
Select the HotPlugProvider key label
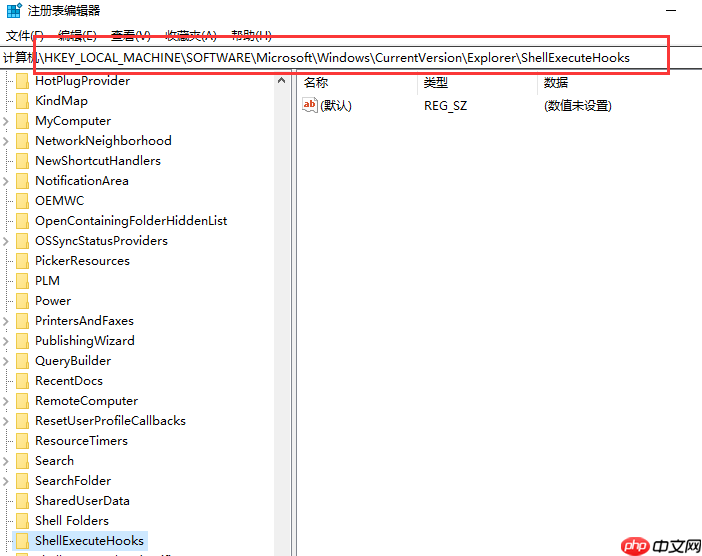(x=82, y=81)
